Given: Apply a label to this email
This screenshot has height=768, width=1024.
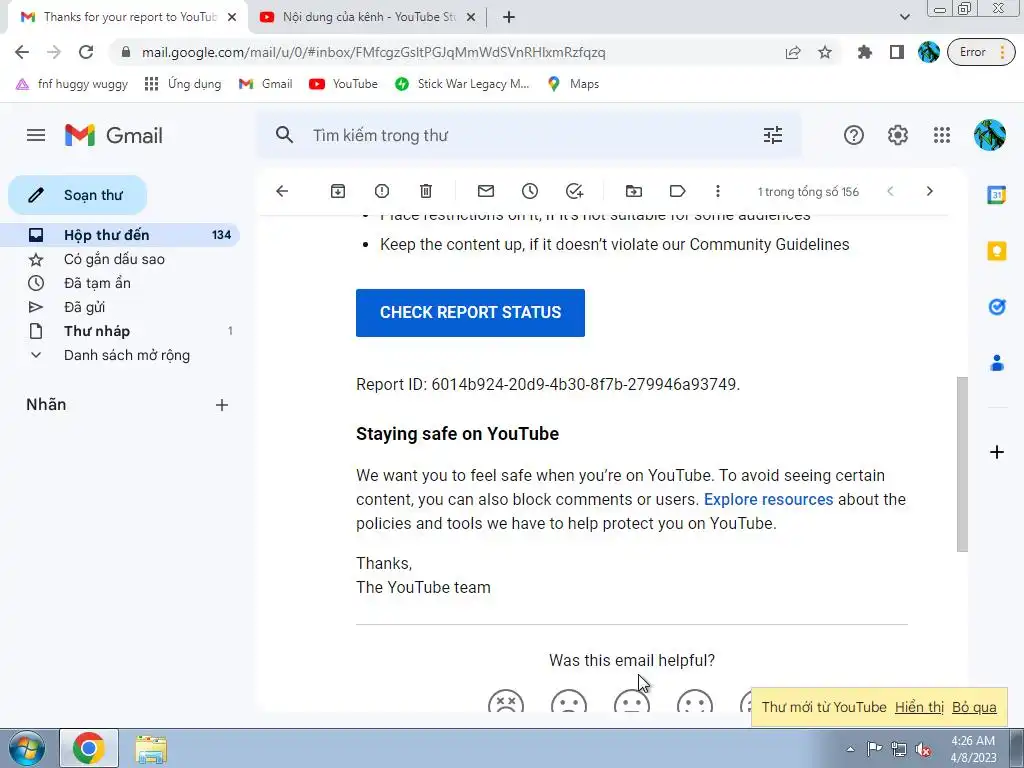Looking at the screenshot, I should pos(677,191).
